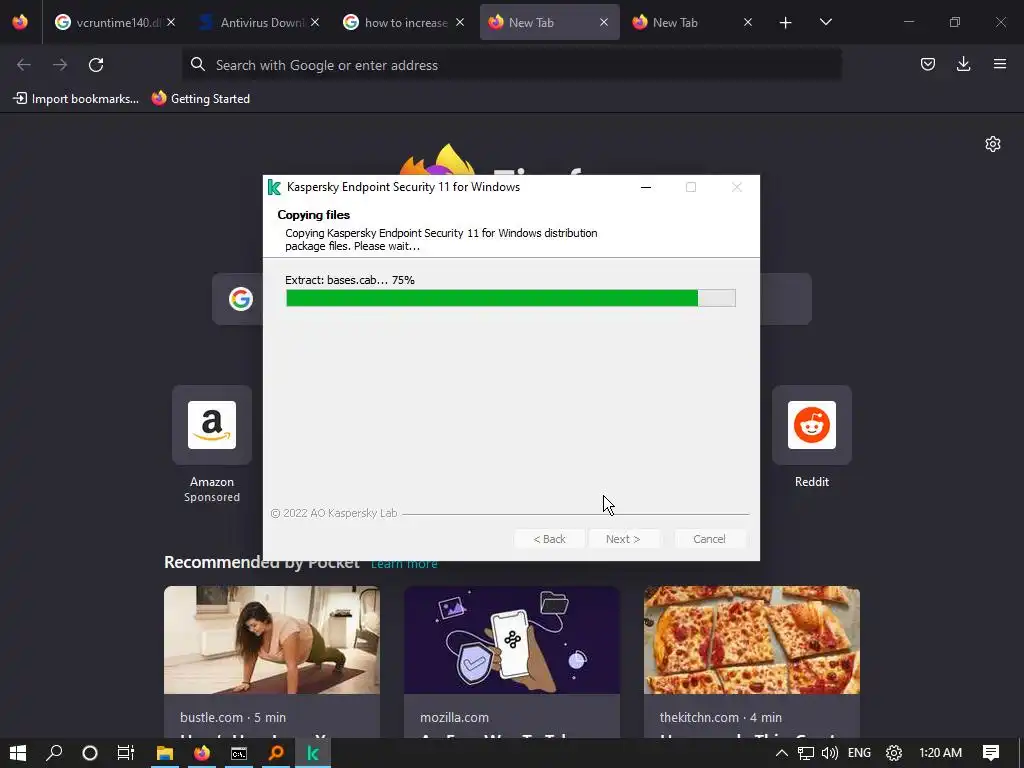Click Learn more next to Pocket heading
The width and height of the screenshot is (1024, 768).
click(x=404, y=564)
